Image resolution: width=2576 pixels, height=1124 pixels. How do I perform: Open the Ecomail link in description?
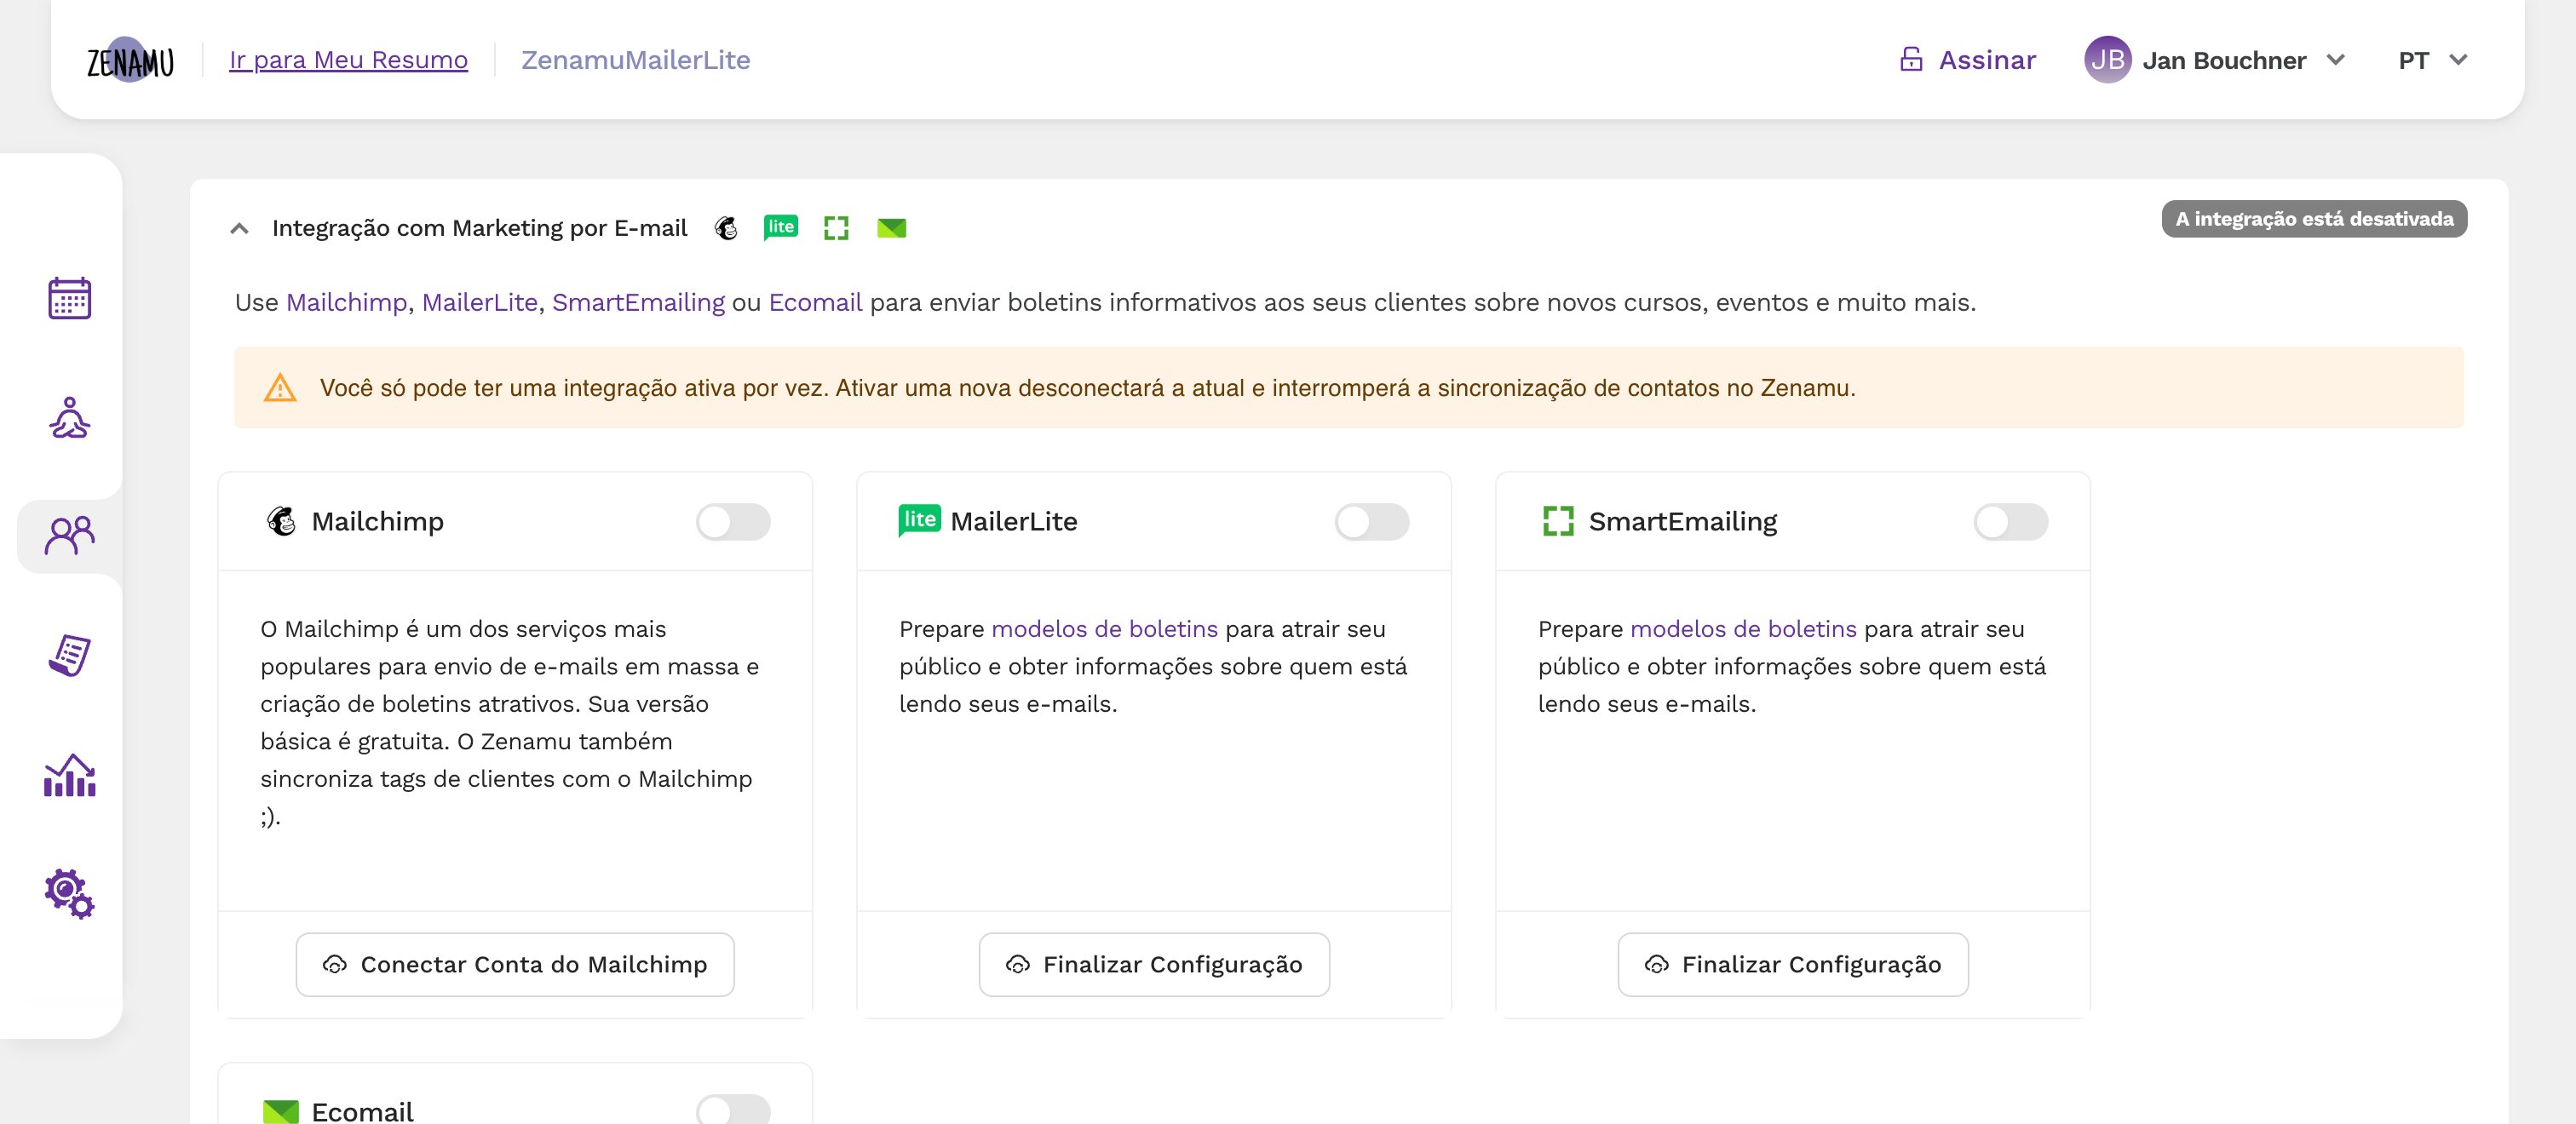point(815,302)
